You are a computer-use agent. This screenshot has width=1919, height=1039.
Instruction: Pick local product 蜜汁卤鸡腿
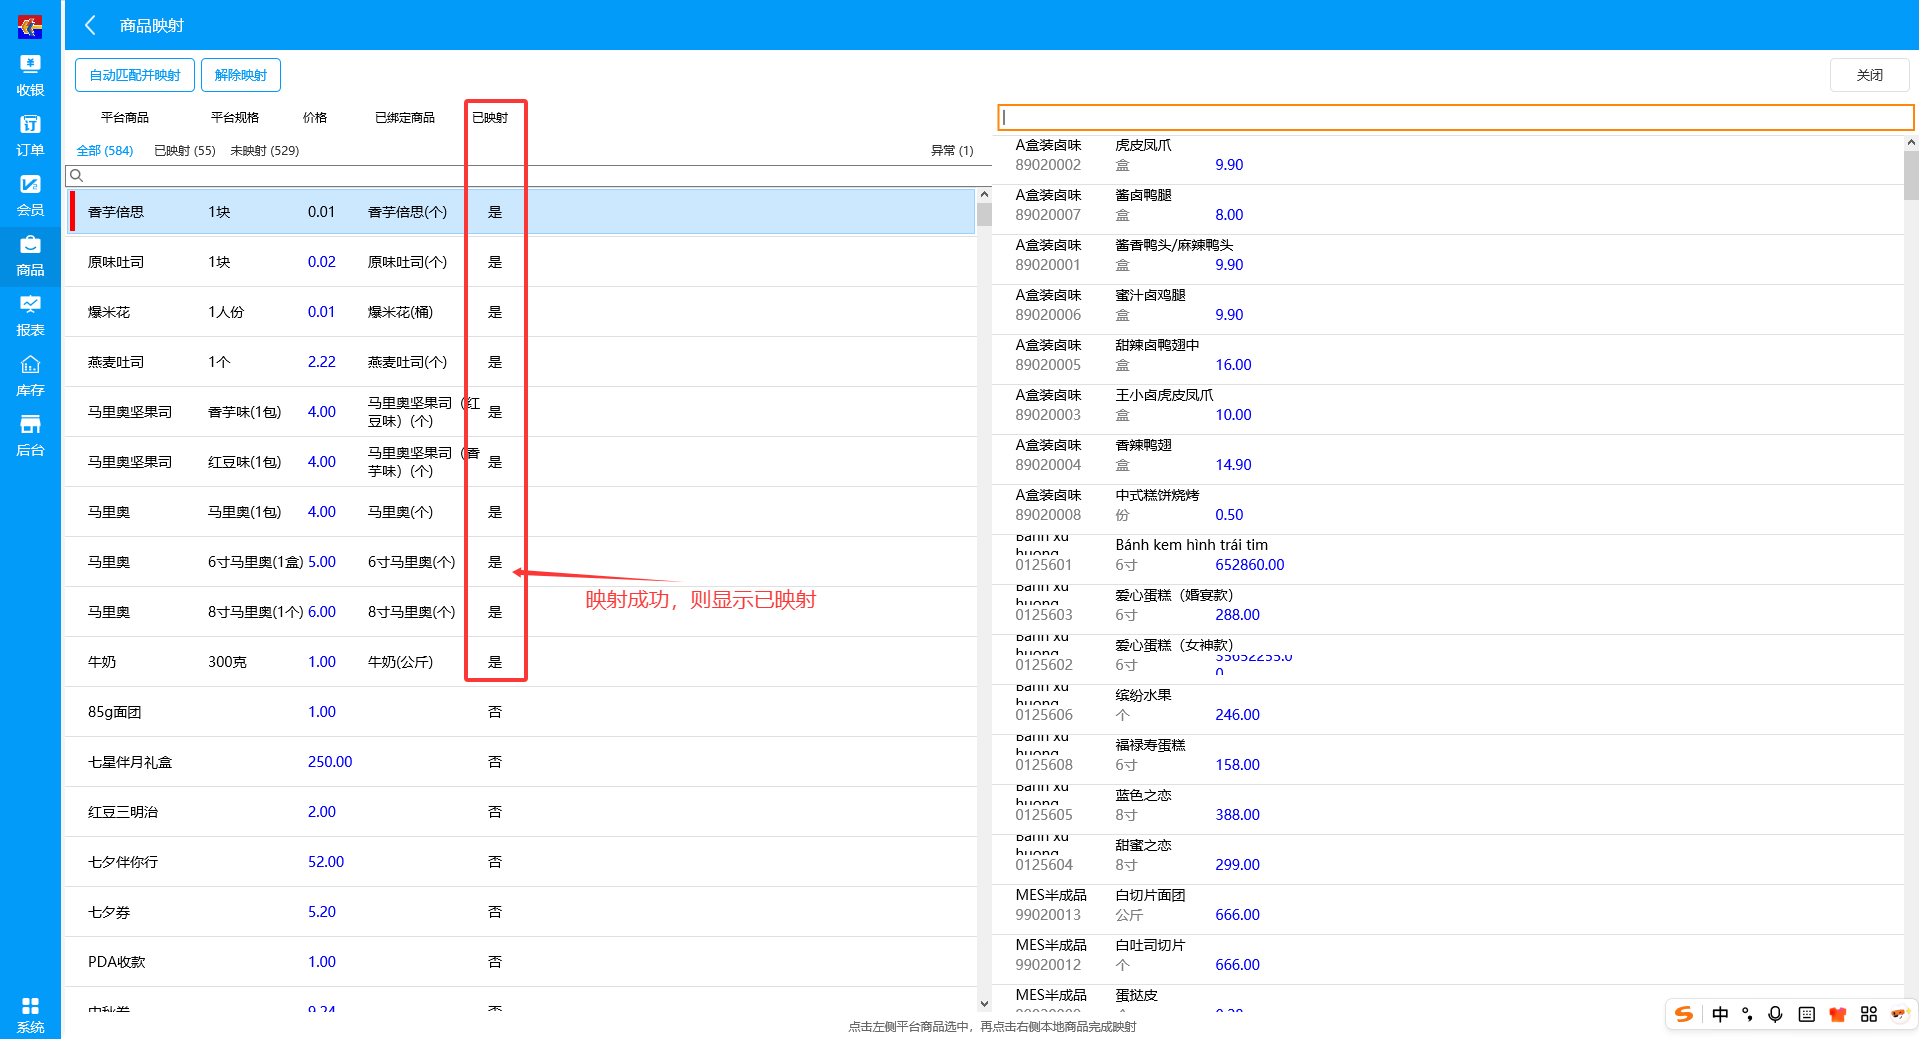[x=1450, y=310]
